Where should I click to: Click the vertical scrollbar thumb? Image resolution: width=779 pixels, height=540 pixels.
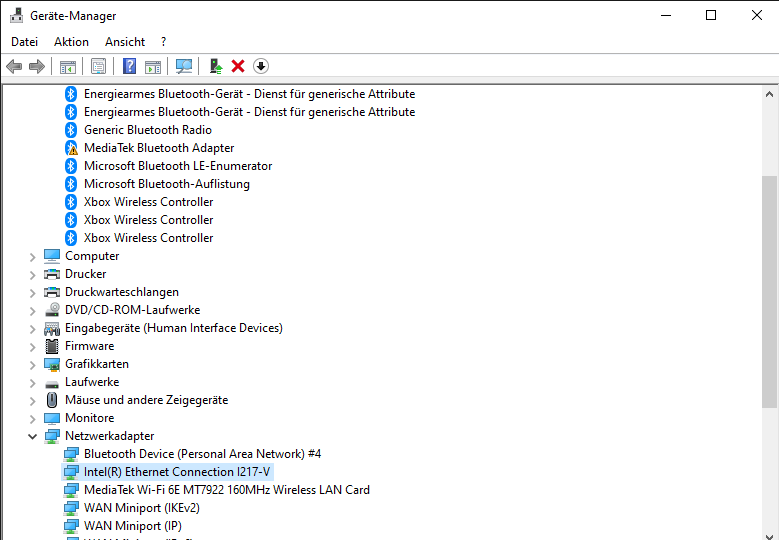pos(769,292)
